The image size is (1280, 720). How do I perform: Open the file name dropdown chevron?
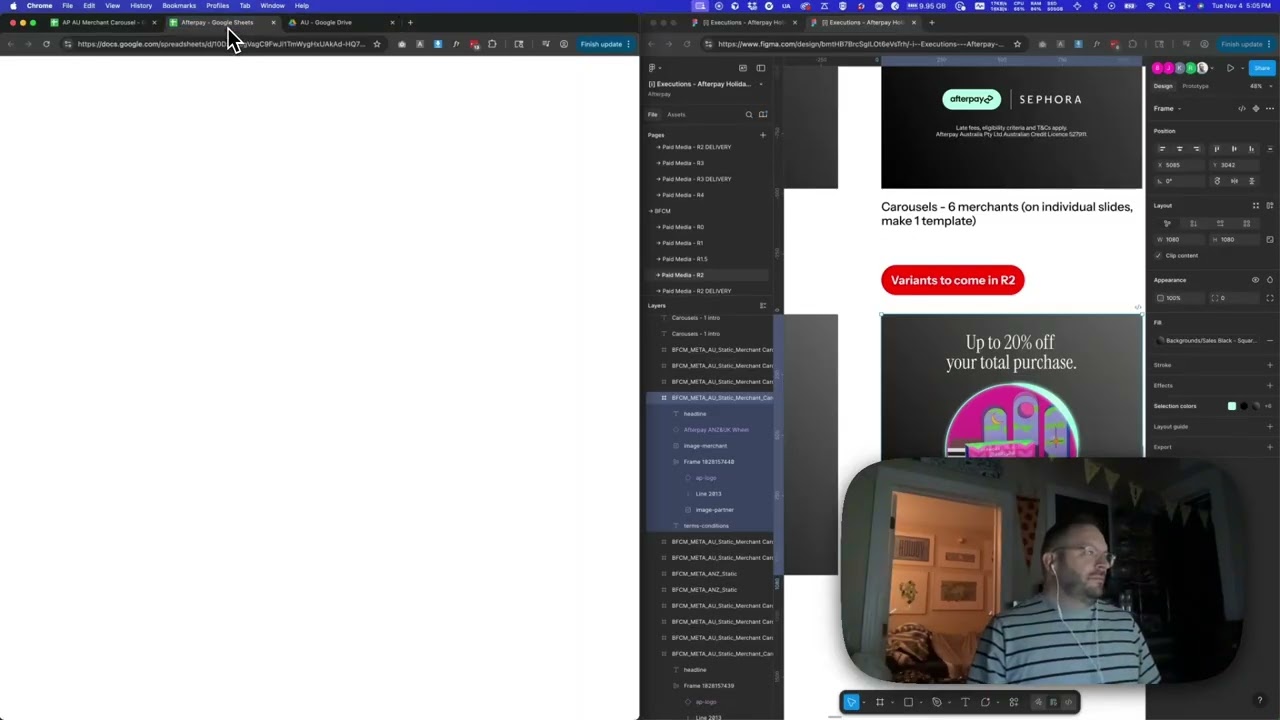coord(761,84)
